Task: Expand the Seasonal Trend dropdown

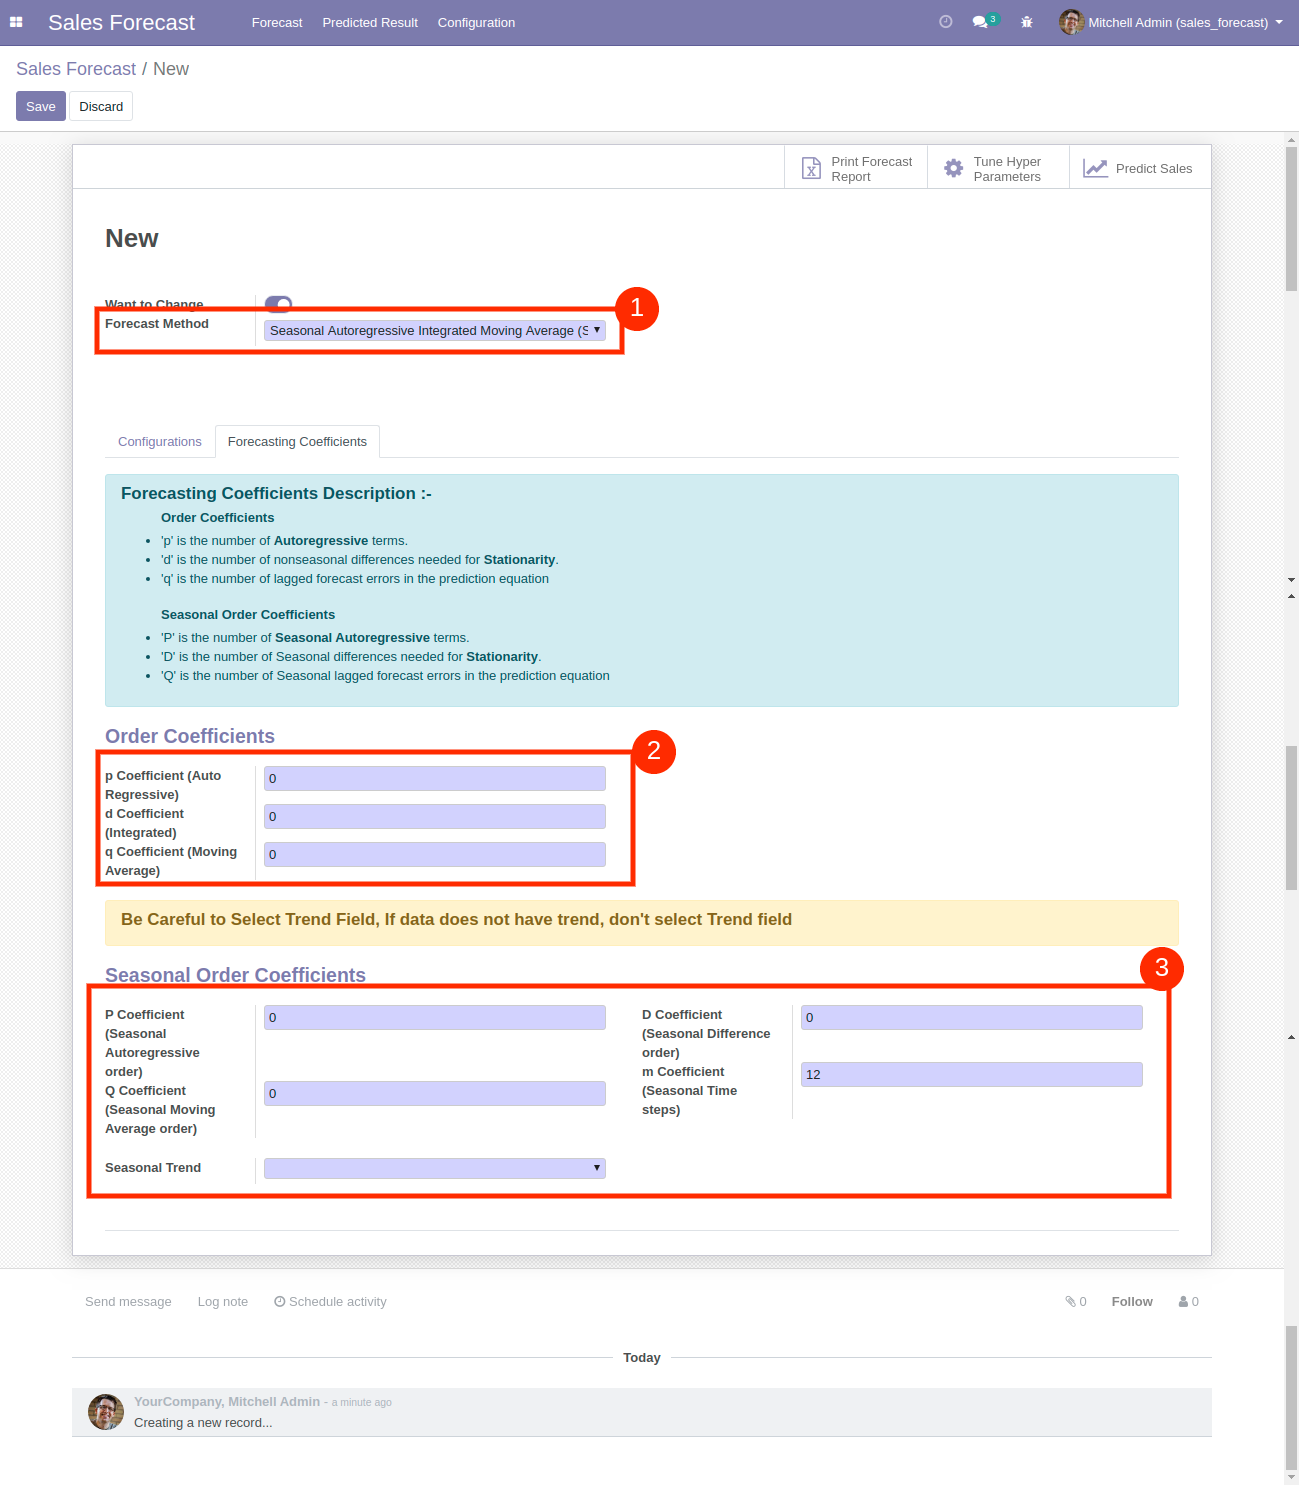Action: tap(434, 1168)
